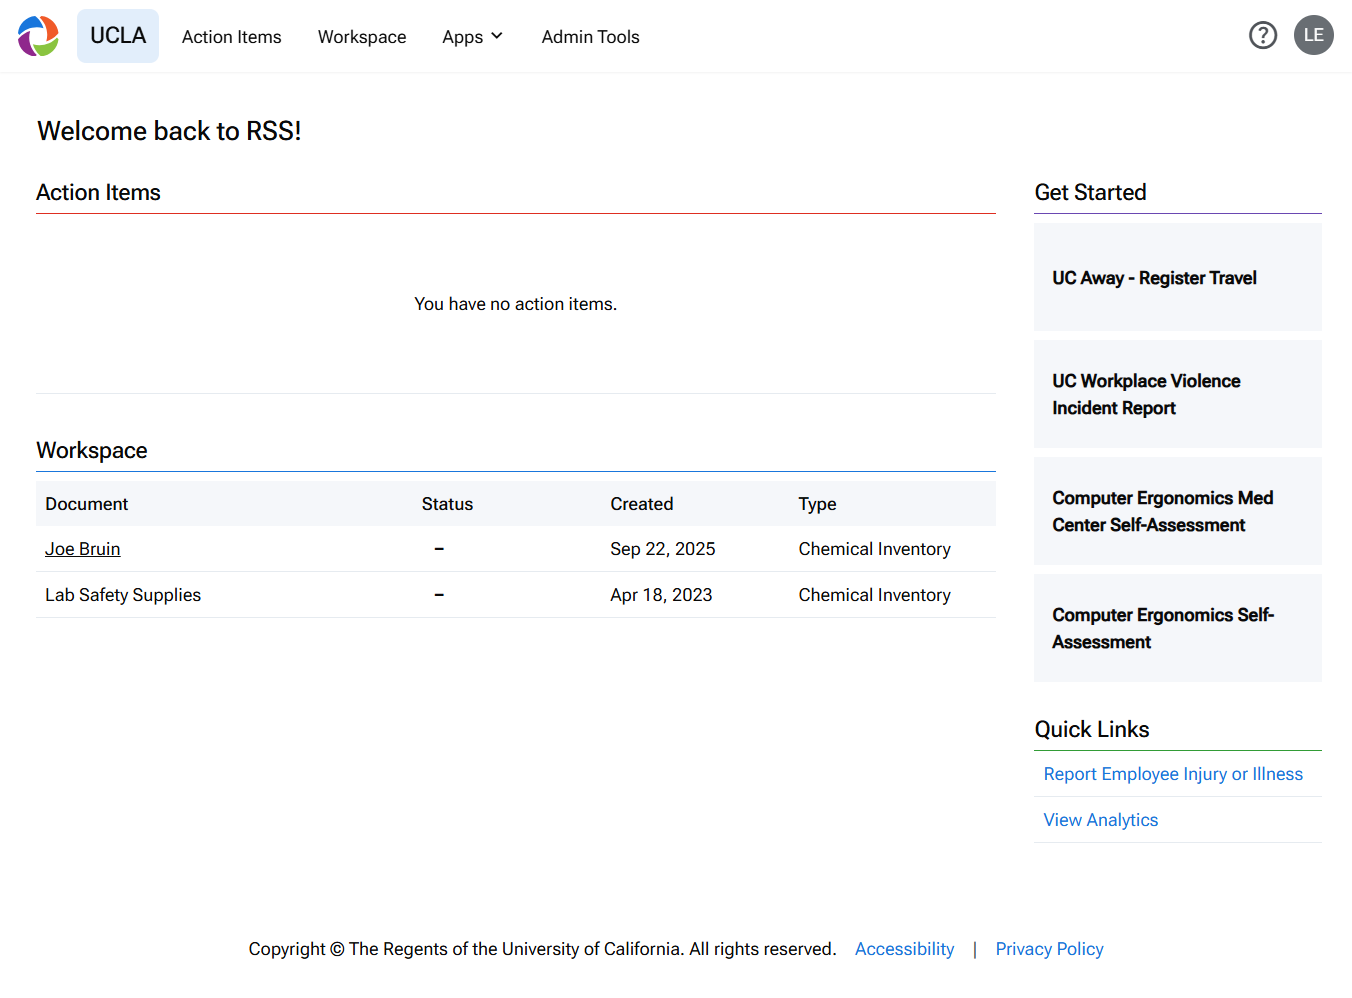Click the Status column header
Image resolution: width=1352 pixels, height=998 pixels.
tap(447, 504)
